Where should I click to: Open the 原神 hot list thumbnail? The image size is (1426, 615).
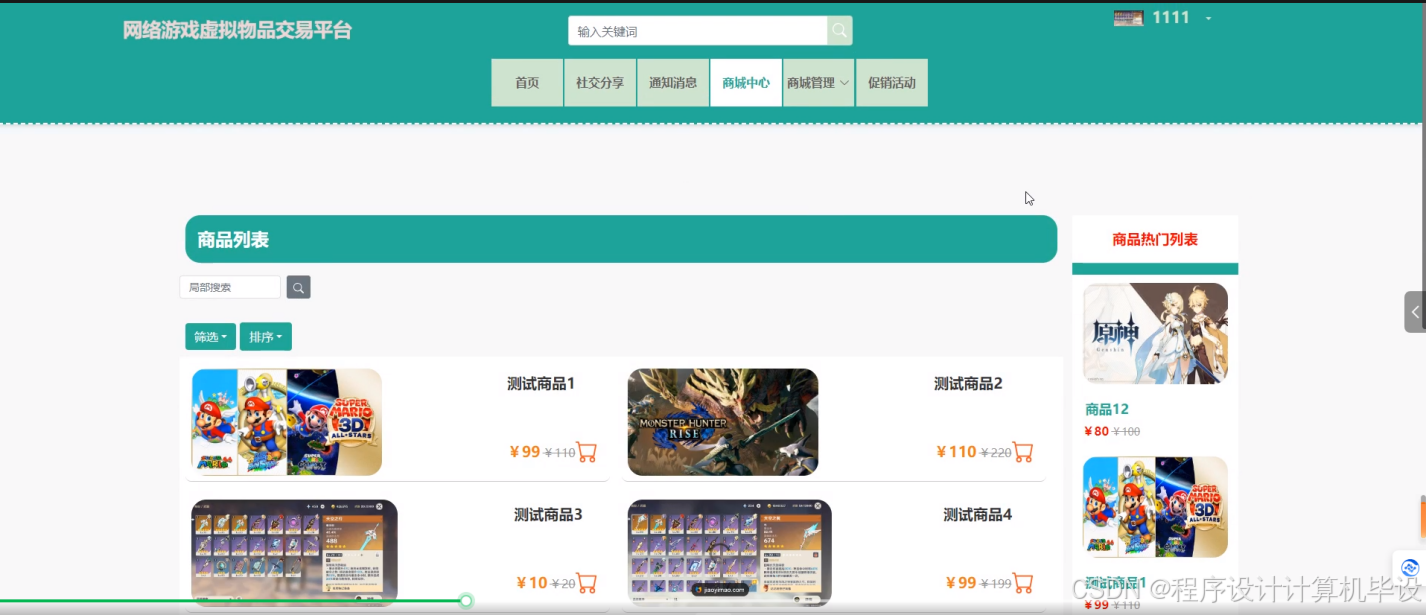coord(1155,334)
